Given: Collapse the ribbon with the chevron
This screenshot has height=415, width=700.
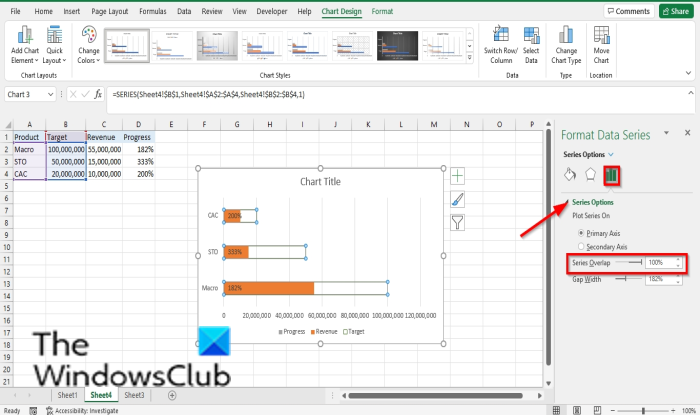Looking at the screenshot, I should 688,73.
